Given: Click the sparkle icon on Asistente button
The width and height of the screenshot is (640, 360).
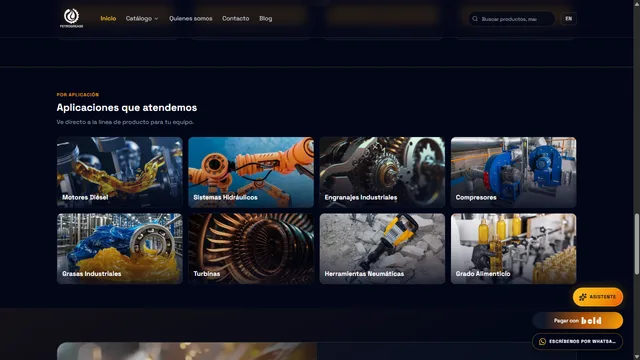Looking at the screenshot, I should tap(583, 297).
